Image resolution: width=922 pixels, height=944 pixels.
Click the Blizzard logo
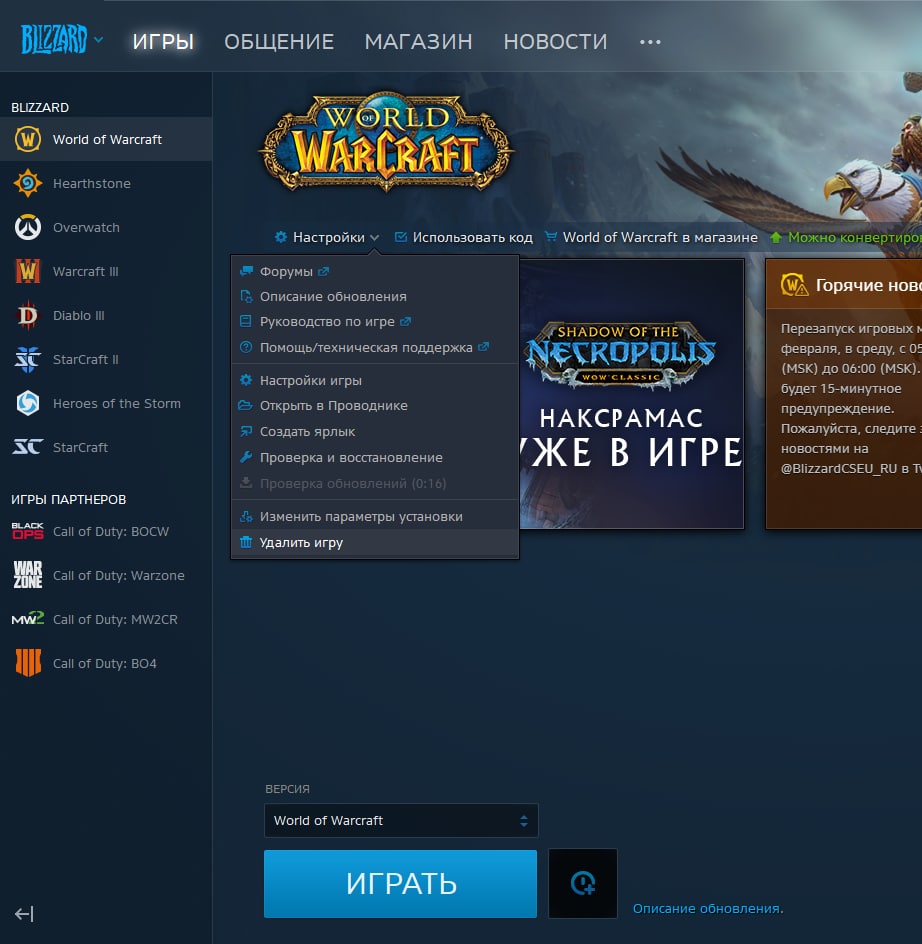pyautogui.click(x=54, y=40)
